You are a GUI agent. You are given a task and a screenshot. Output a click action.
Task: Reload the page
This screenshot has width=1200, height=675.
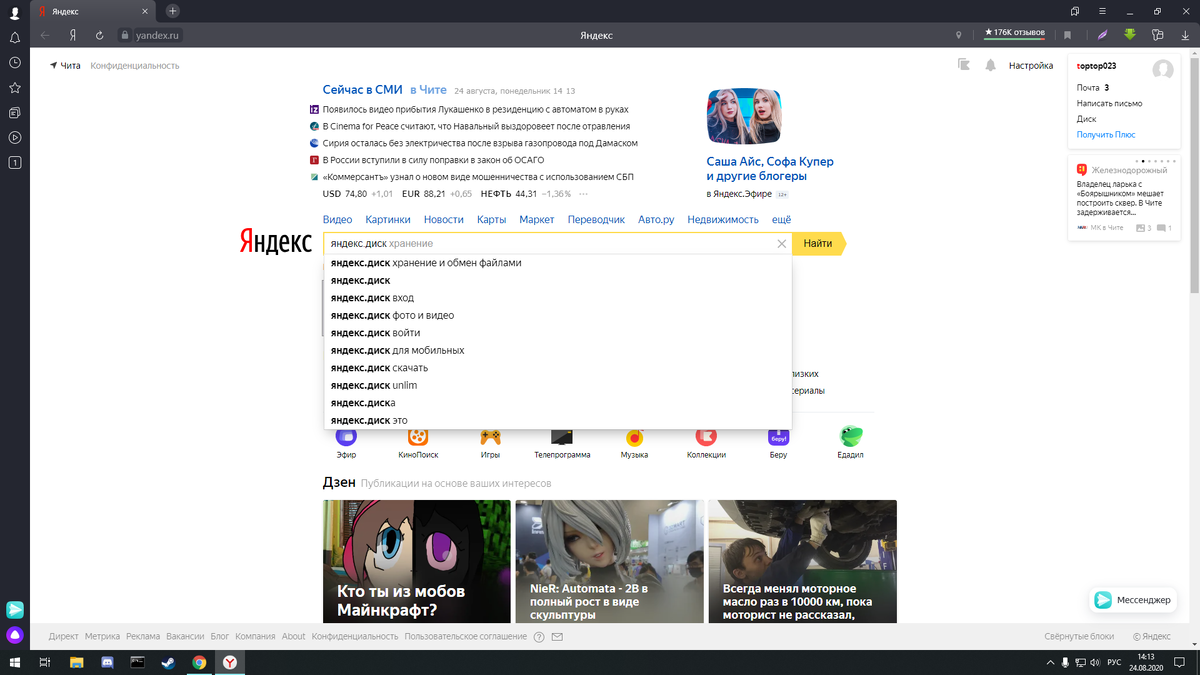[x=100, y=35]
